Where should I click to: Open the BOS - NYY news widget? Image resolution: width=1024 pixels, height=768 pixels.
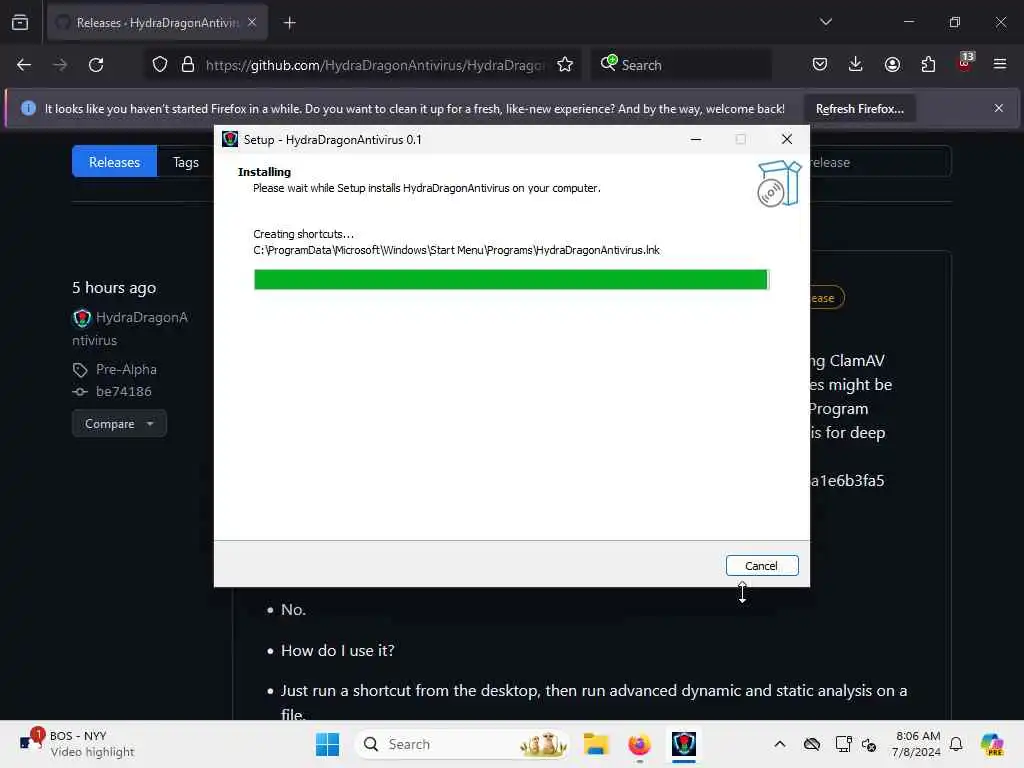click(x=78, y=744)
